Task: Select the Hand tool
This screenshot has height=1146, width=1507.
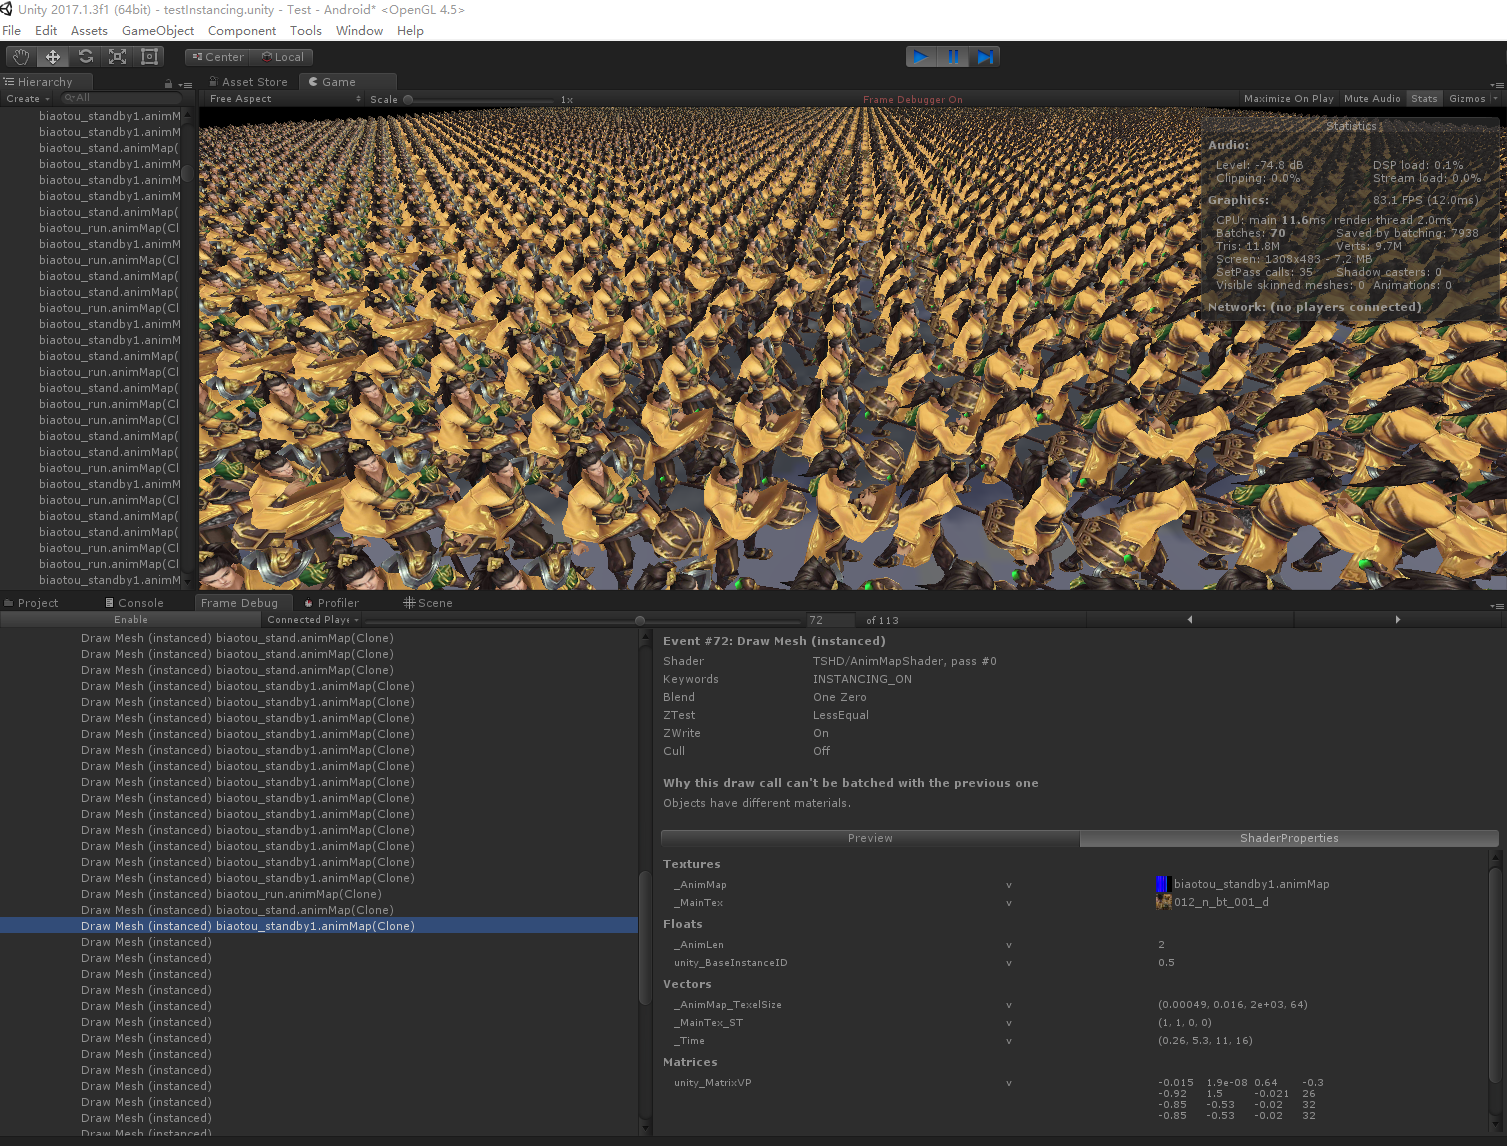Action: (21, 57)
